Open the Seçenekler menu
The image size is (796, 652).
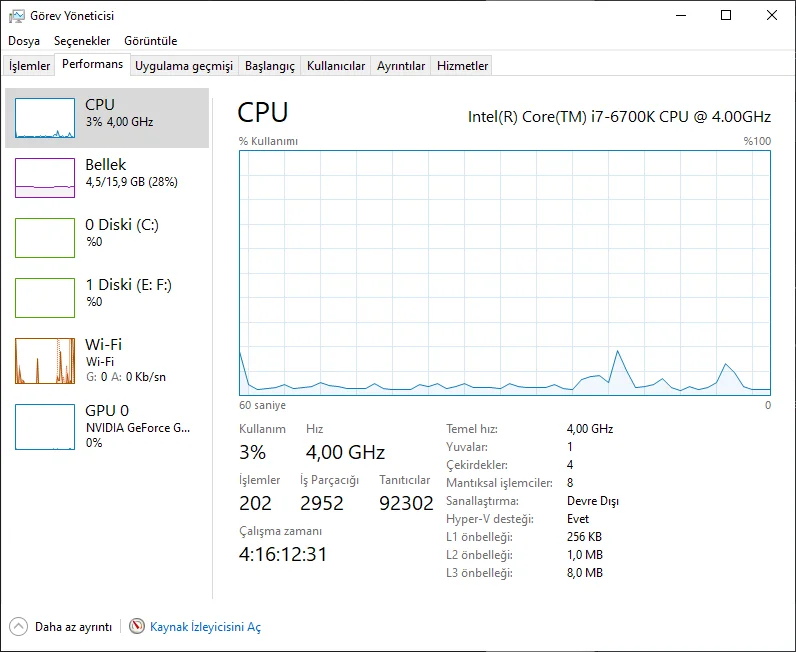(82, 41)
